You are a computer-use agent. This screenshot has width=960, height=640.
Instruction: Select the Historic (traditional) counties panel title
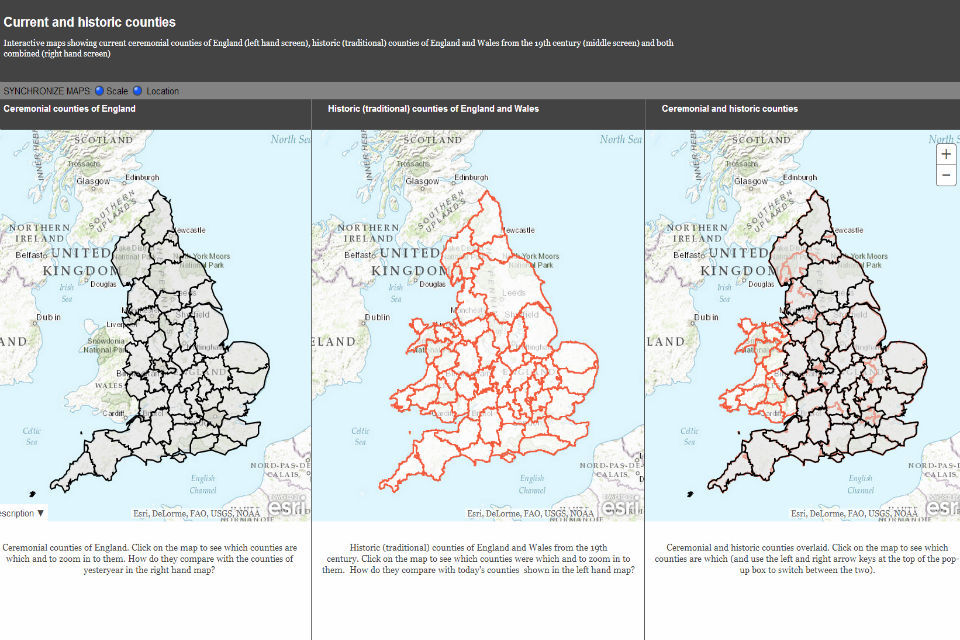coord(433,108)
